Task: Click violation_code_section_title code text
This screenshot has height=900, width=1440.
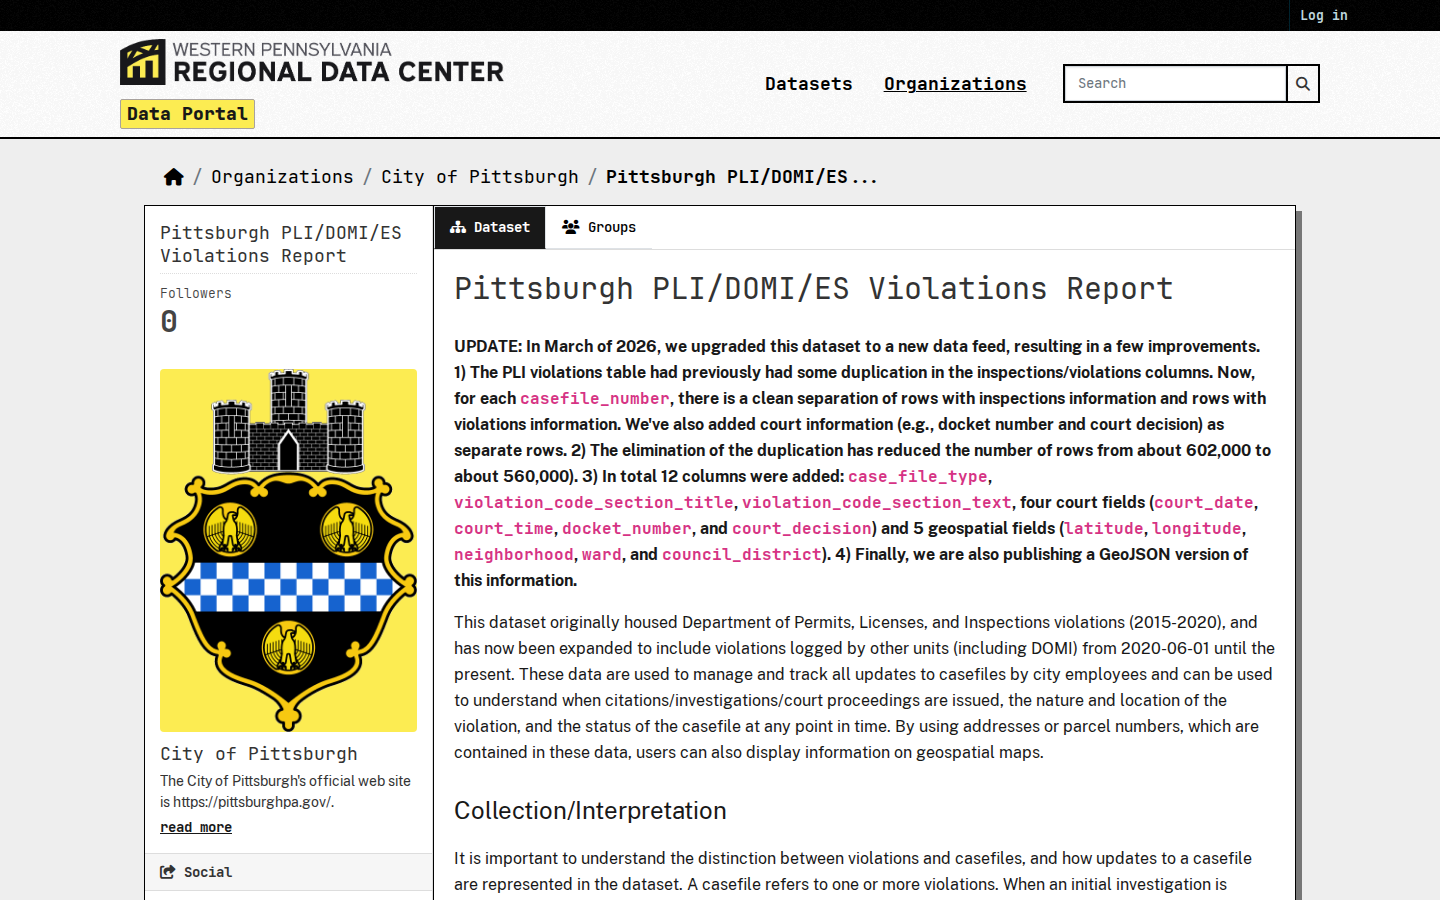Action: pos(594,502)
